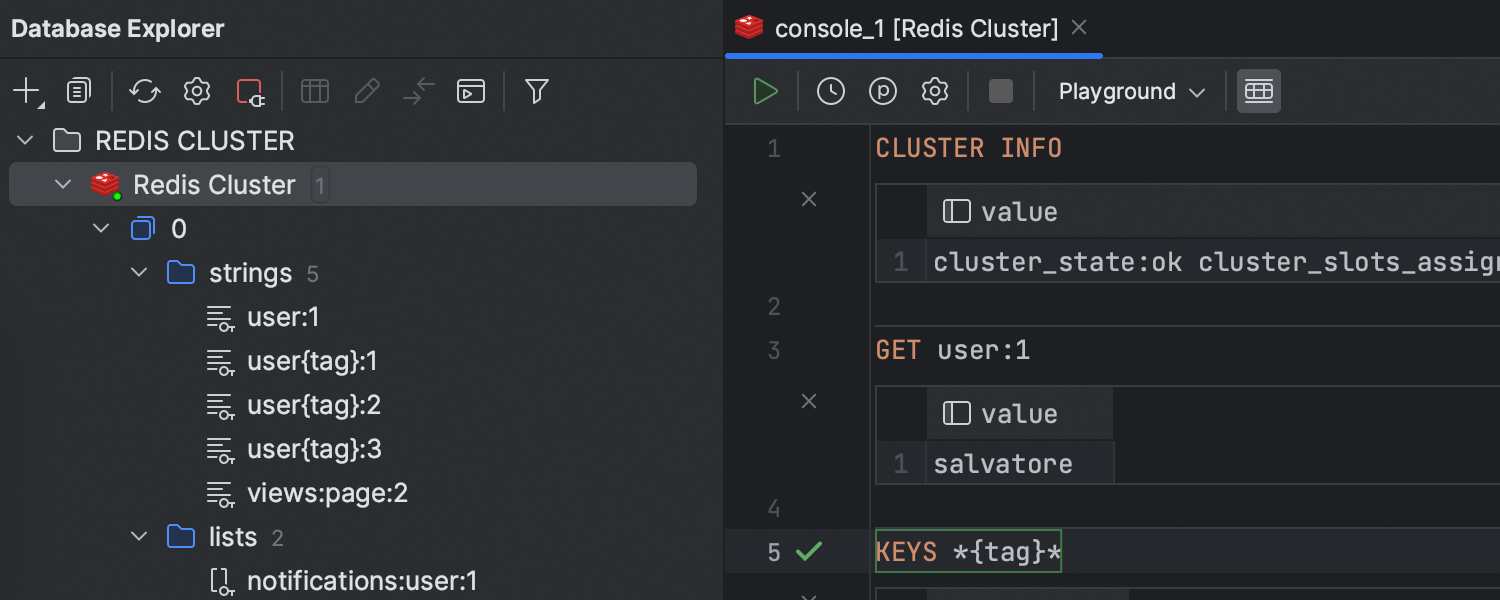This screenshot has height=600, width=1500.
Task: Collapse the lists folder
Action: pyautogui.click(x=140, y=537)
